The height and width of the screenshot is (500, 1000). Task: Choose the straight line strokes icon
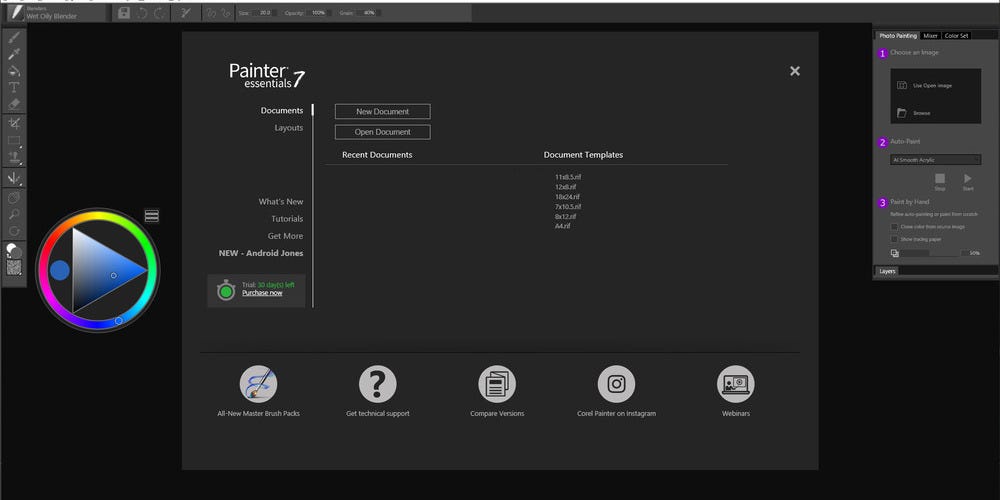(226, 13)
